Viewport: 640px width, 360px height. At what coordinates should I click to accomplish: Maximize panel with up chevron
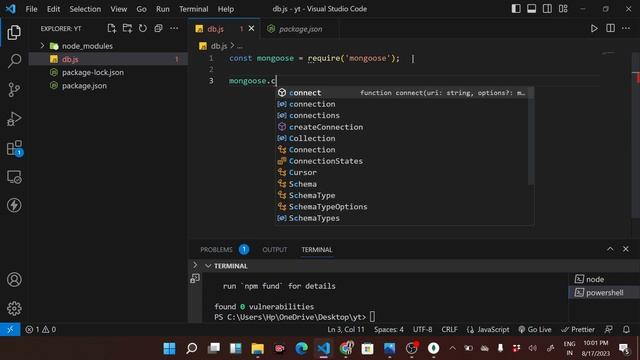click(x=610, y=249)
